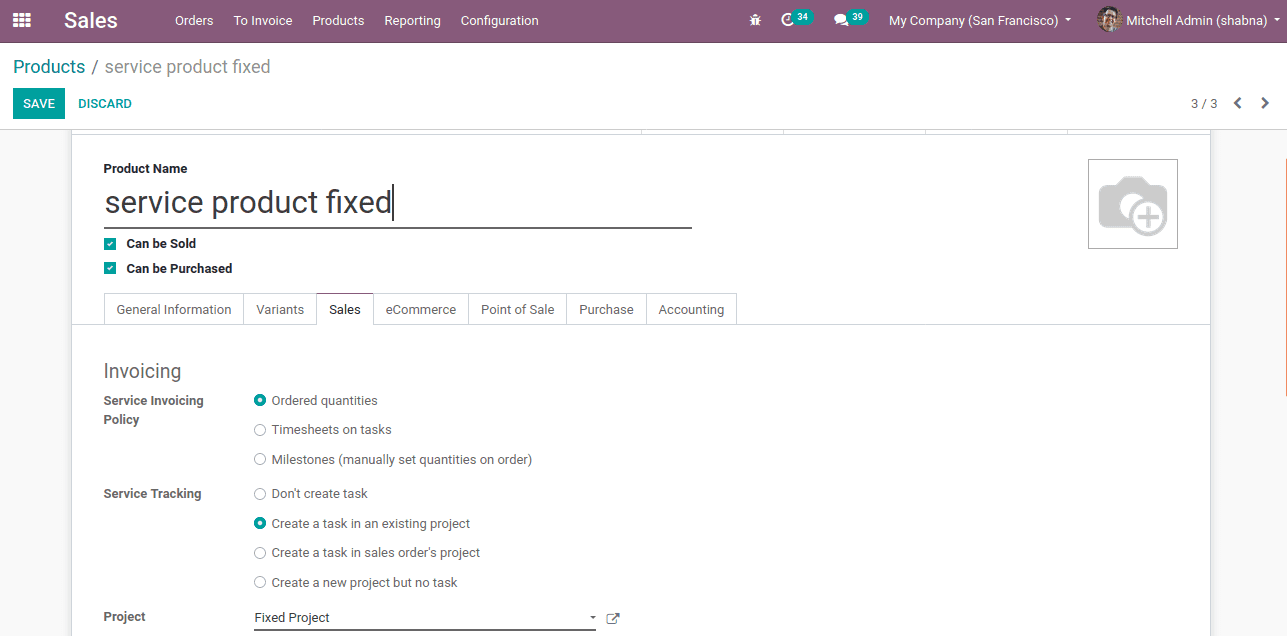Switch to Purchase tab
This screenshot has height=636, width=1287.
click(x=606, y=309)
